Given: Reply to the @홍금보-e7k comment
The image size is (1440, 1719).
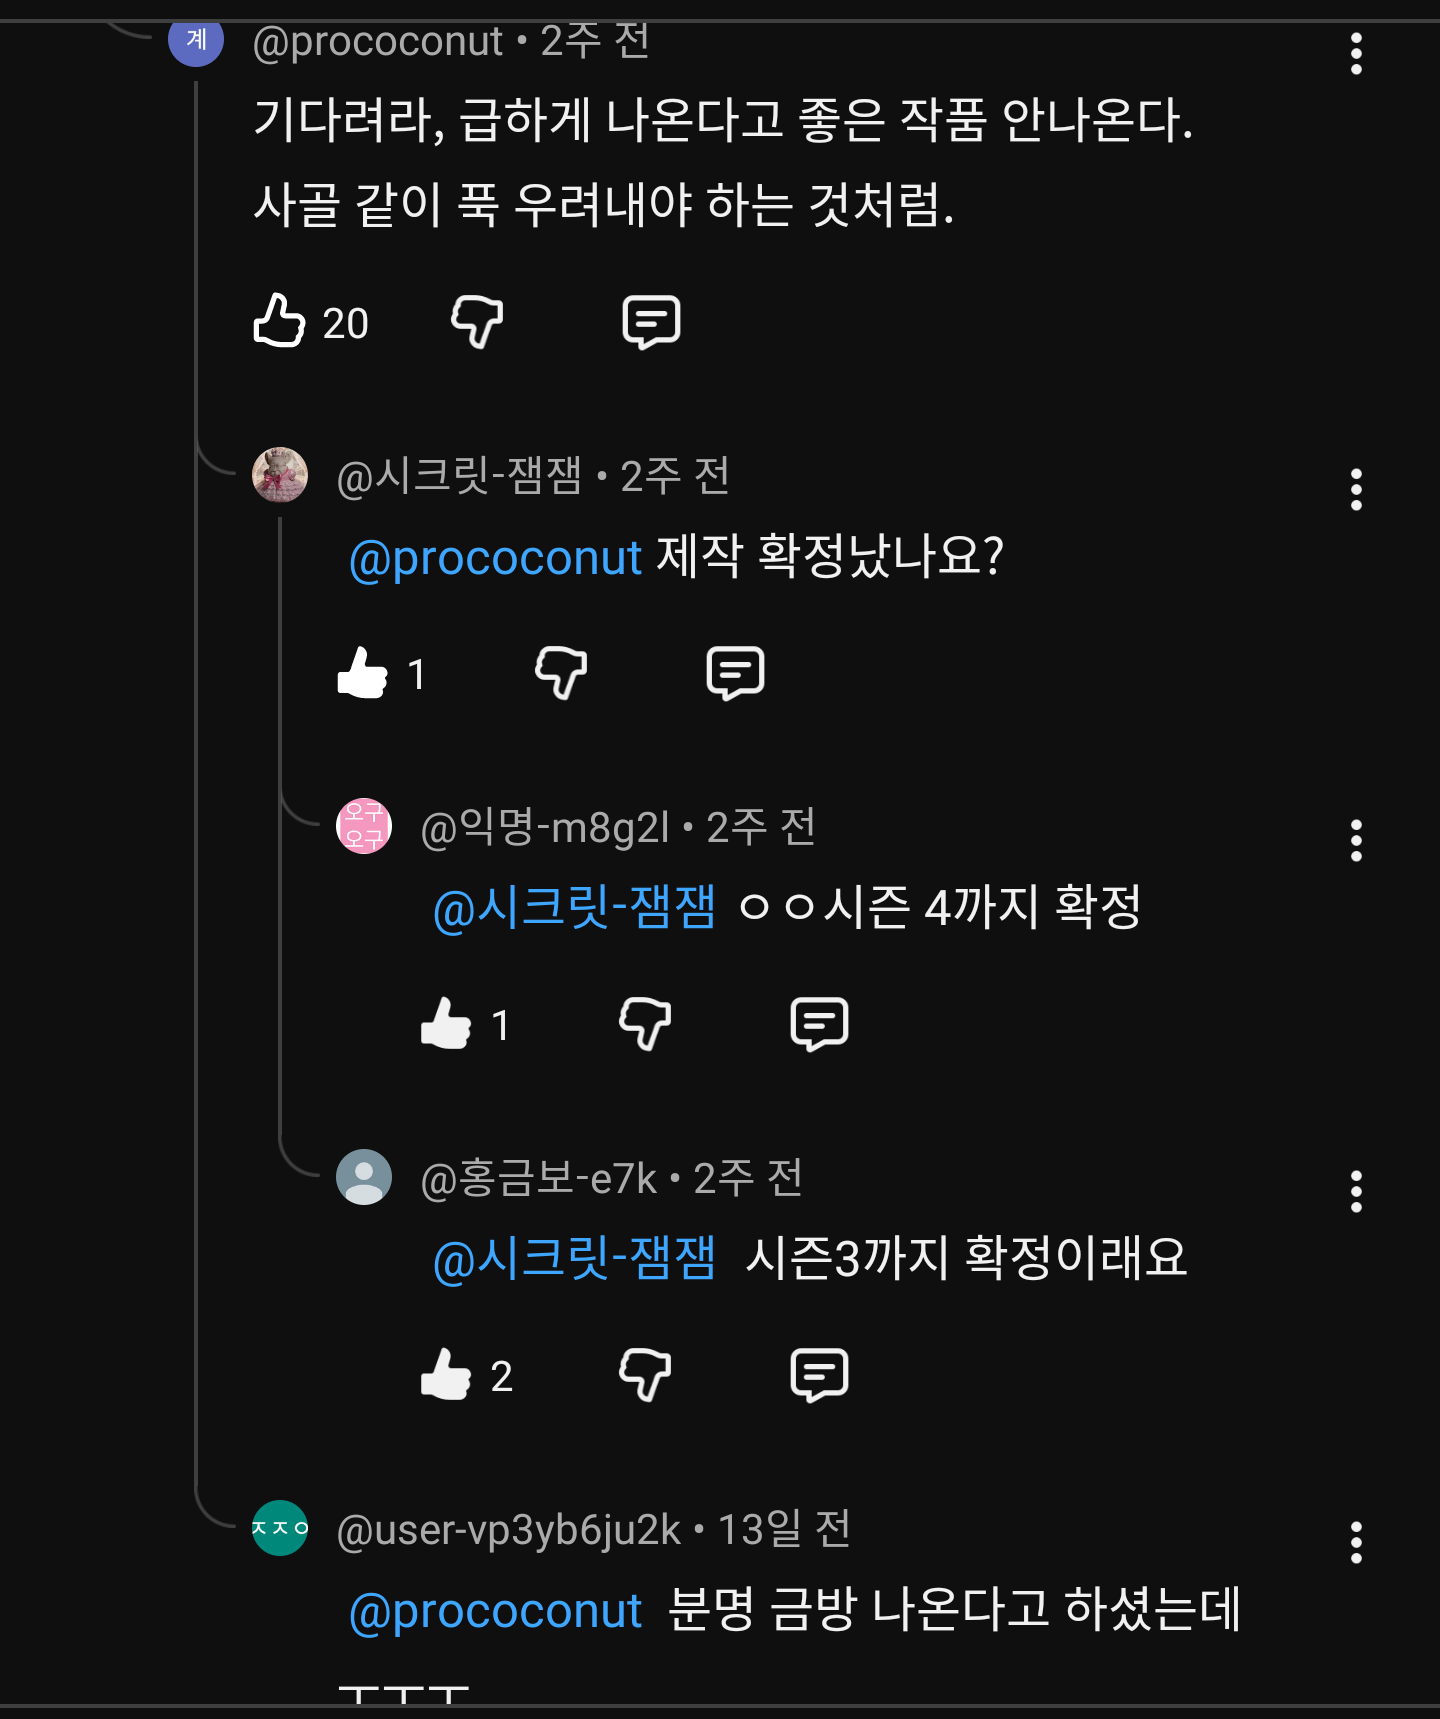Looking at the screenshot, I should pyautogui.click(x=820, y=1374).
